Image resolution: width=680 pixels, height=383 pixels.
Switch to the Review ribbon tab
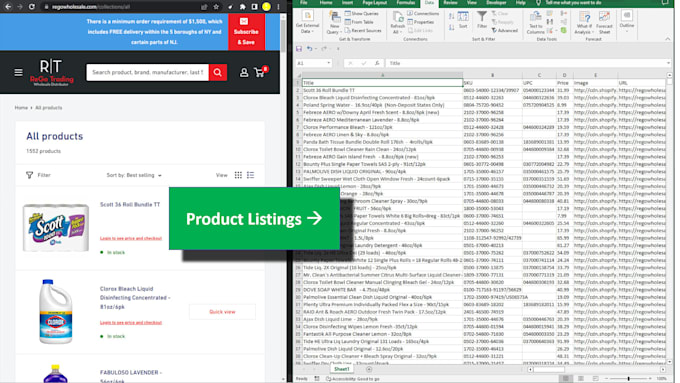(450, 3)
